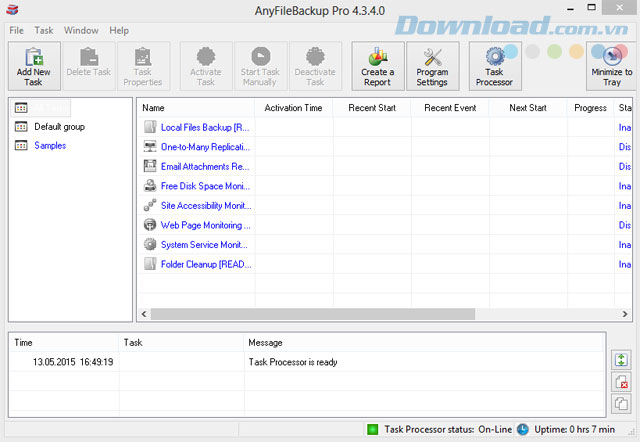Open One-to-Many Replication task link
Viewport: 640px width, 442px height.
point(205,147)
